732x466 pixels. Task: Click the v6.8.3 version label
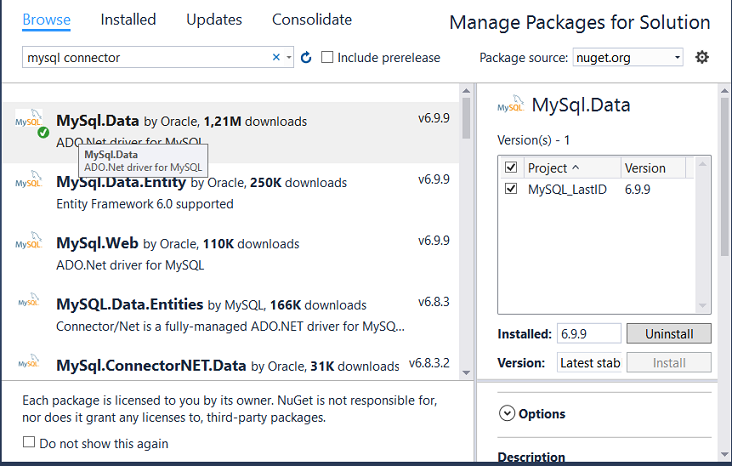pyautogui.click(x=434, y=302)
